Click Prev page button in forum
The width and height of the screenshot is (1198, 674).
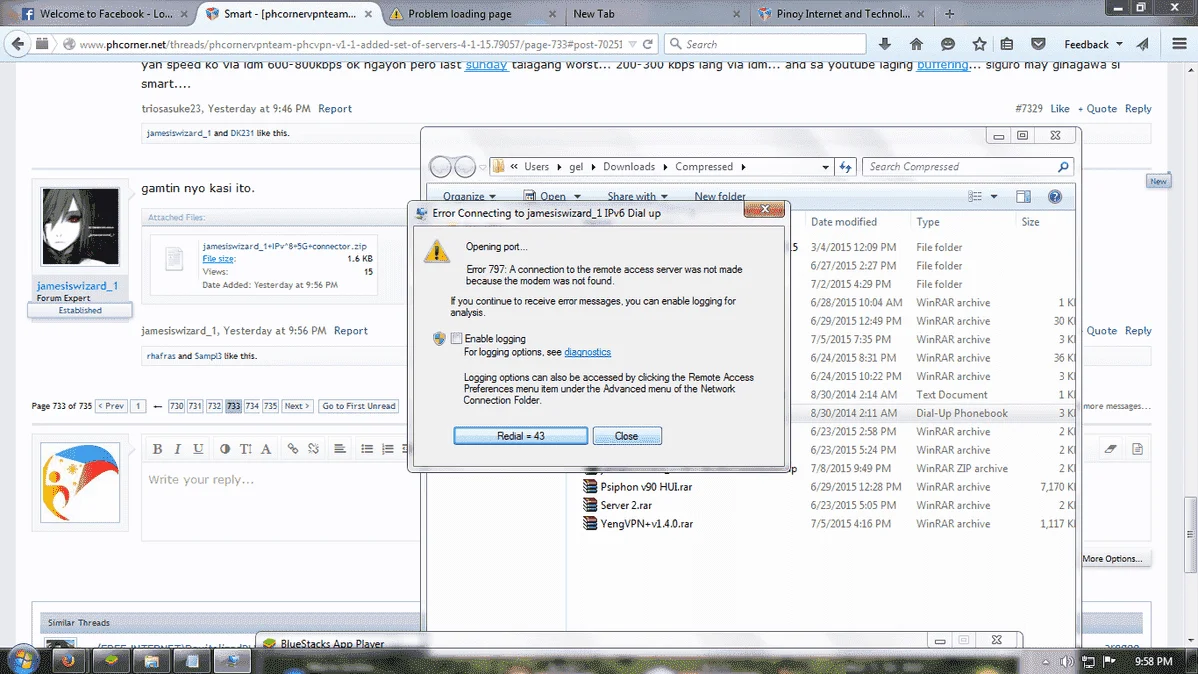coord(111,406)
